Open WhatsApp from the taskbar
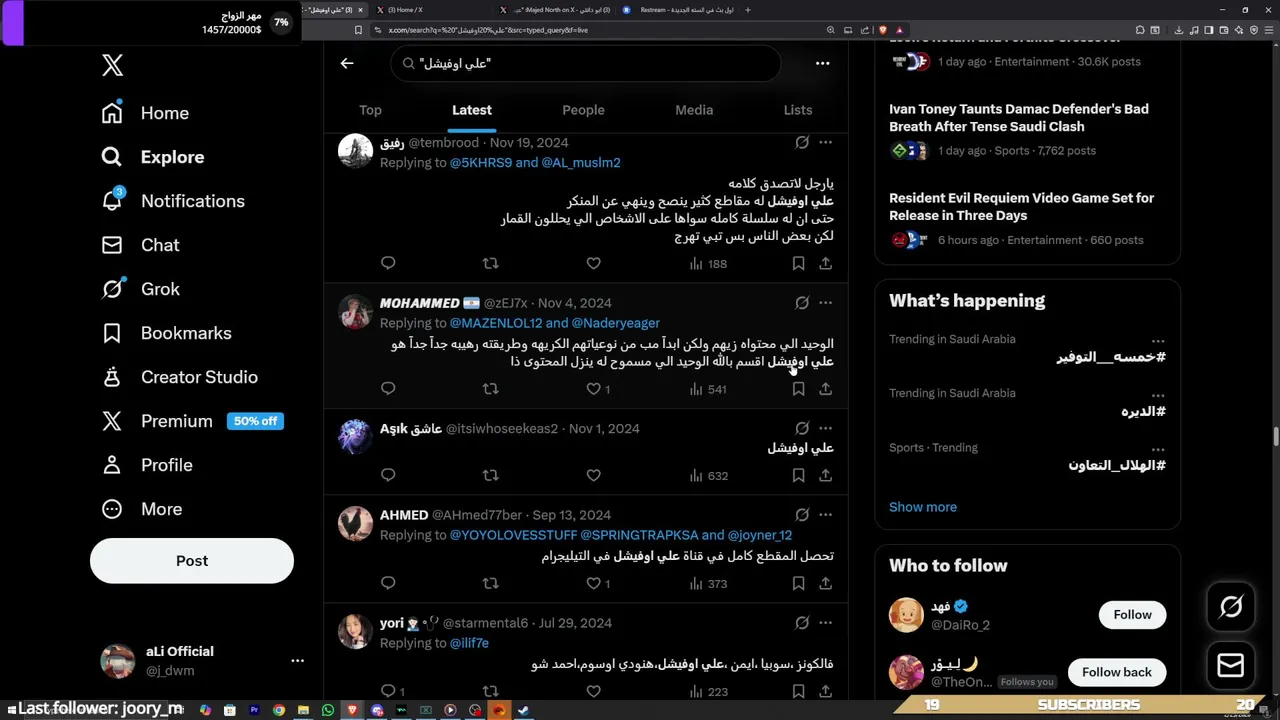1280x720 pixels. (328, 710)
